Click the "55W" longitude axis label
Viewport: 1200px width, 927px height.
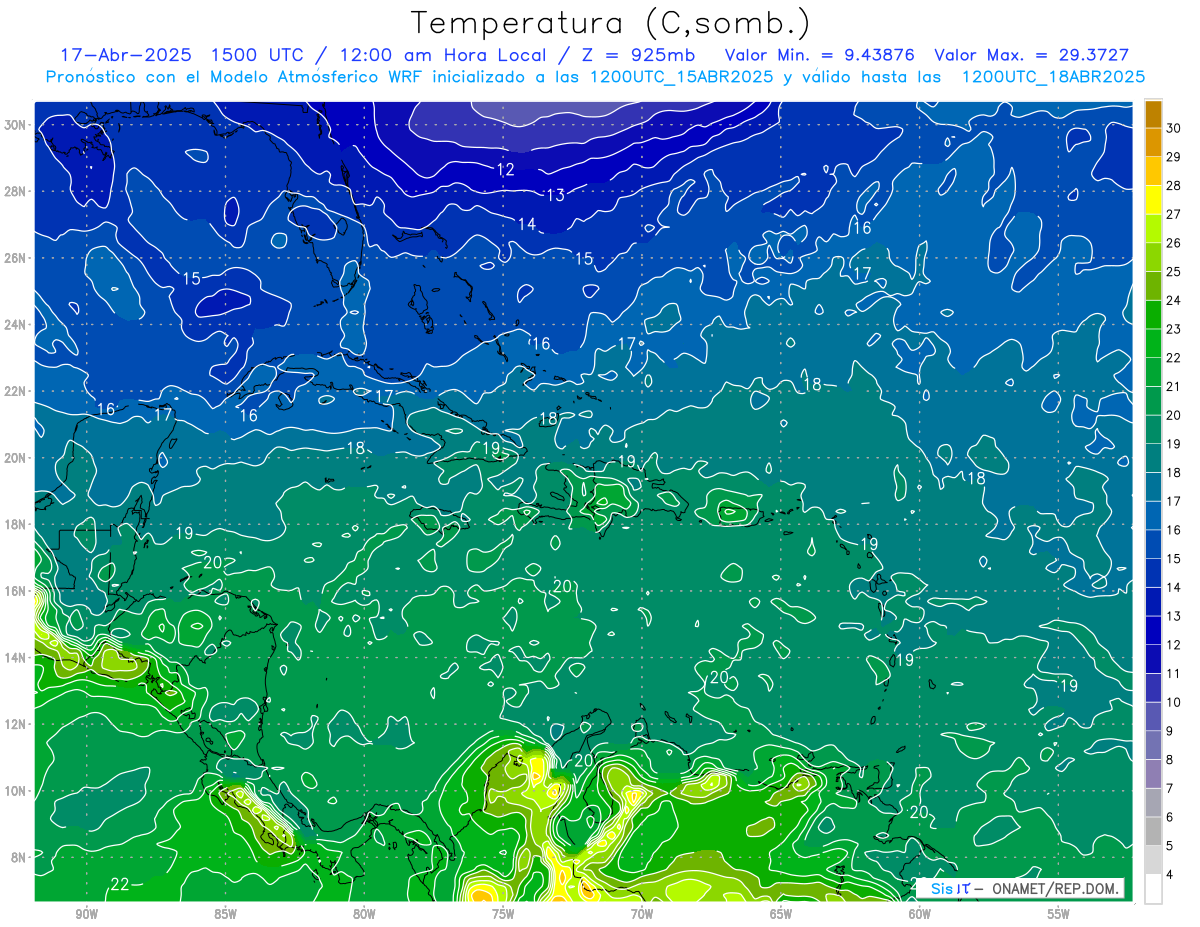[x=1058, y=914]
